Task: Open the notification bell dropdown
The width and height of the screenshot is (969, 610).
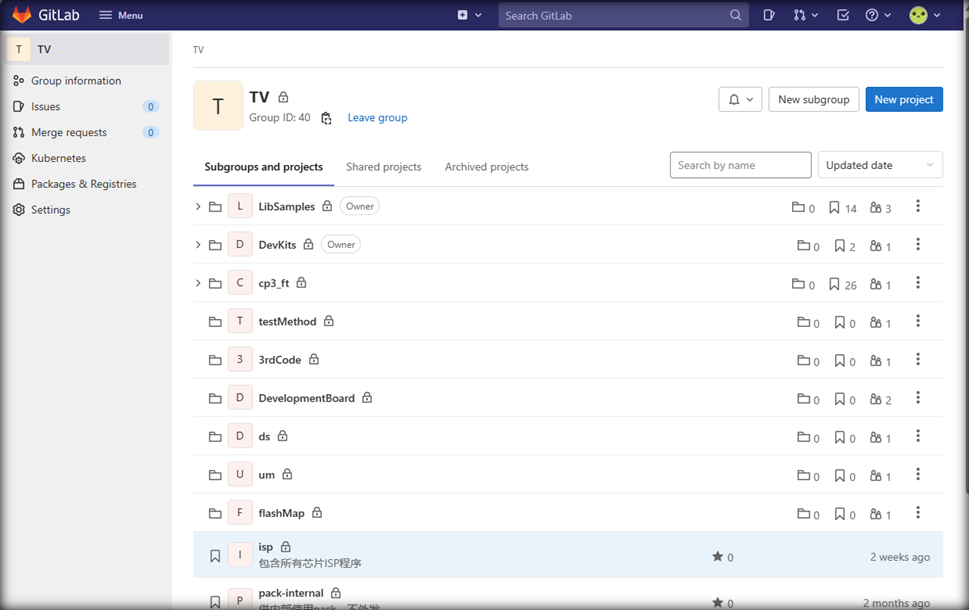Action: 740,99
